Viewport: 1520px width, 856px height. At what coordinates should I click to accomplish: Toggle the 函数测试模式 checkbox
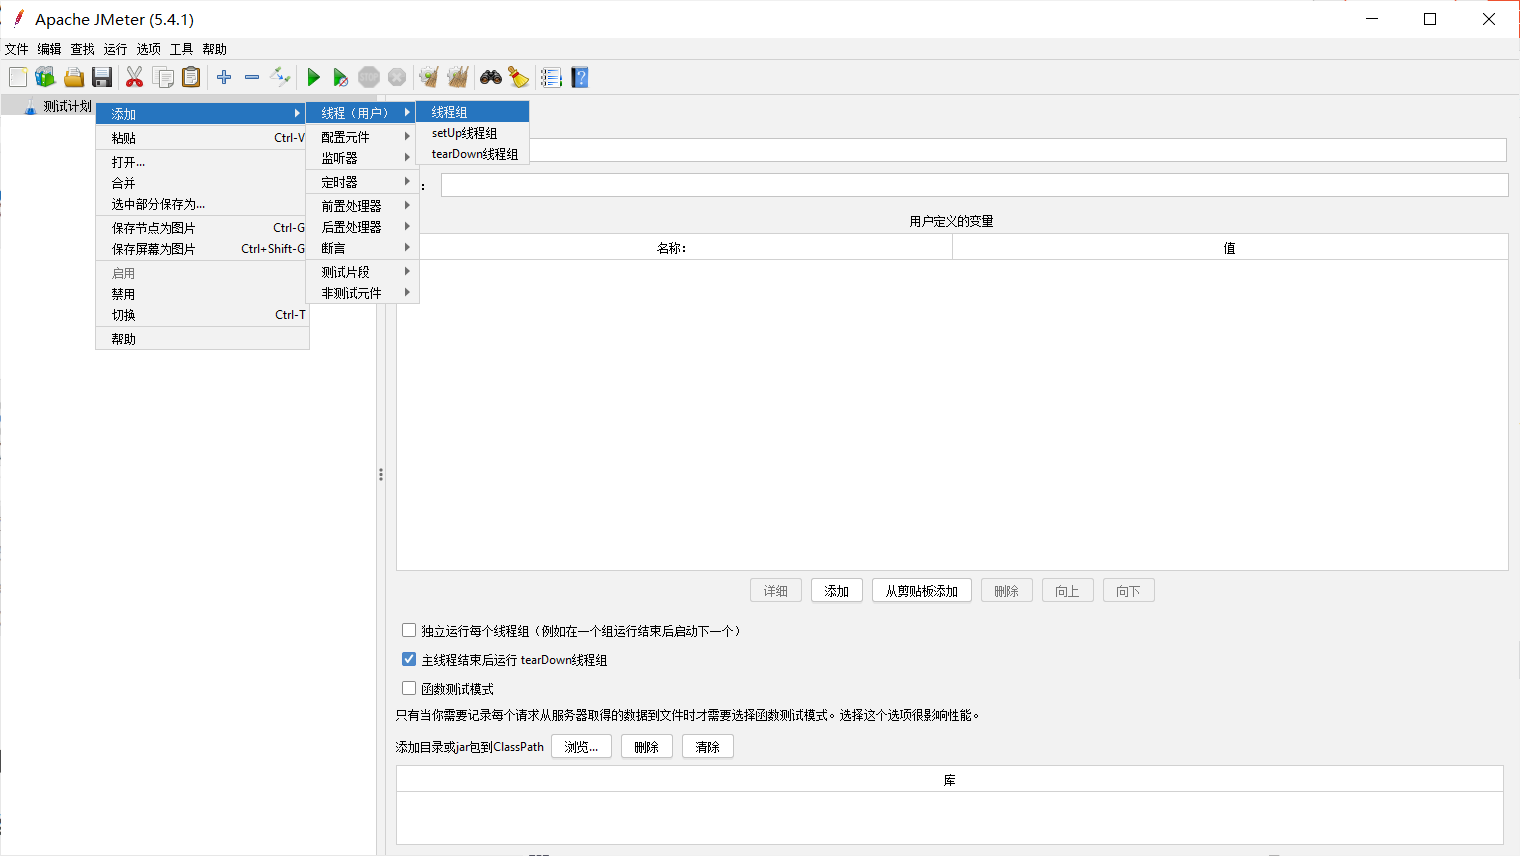(x=409, y=688)
